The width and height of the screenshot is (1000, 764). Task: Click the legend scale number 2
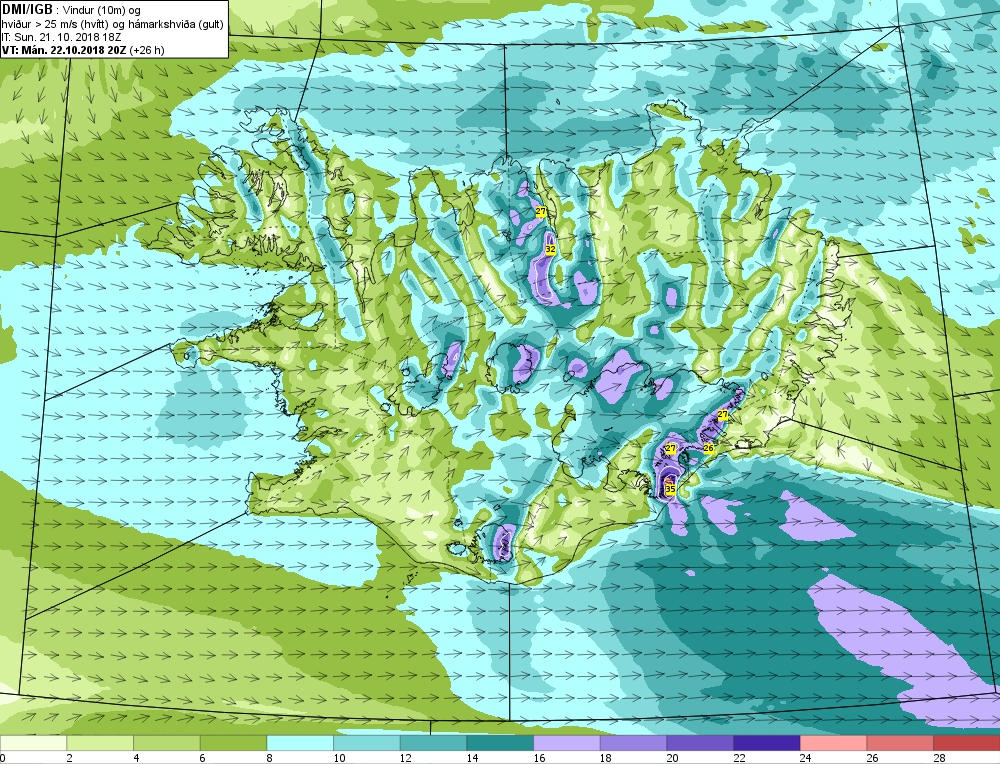click(x=70, y=758)
